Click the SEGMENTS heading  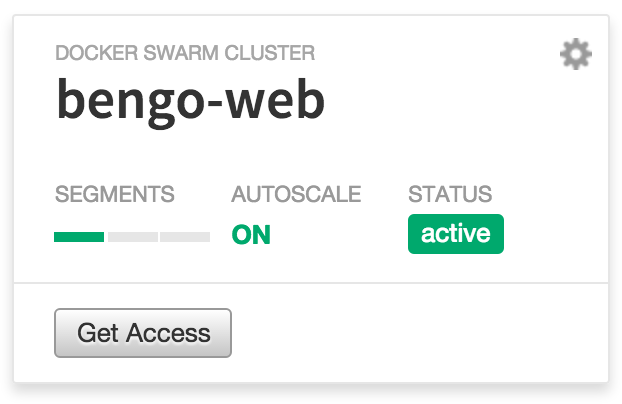coord(115,194)
